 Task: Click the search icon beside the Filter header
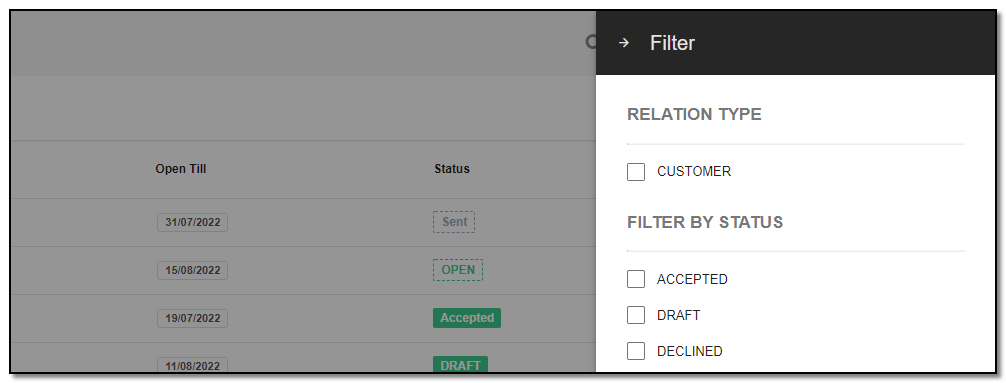click(591, 42)
